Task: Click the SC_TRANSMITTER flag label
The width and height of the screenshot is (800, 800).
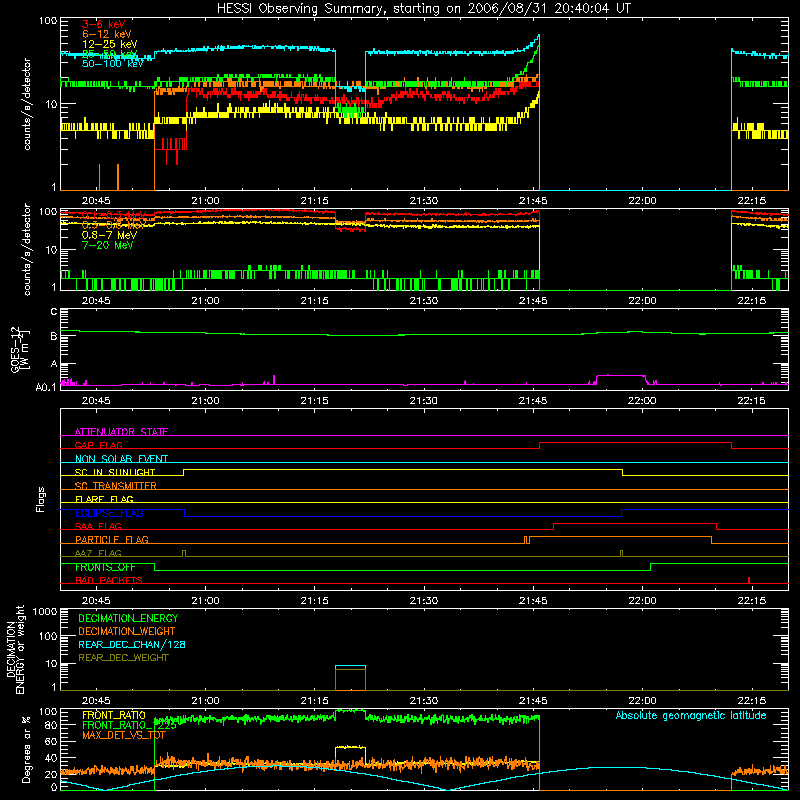Action: point(115,485)
